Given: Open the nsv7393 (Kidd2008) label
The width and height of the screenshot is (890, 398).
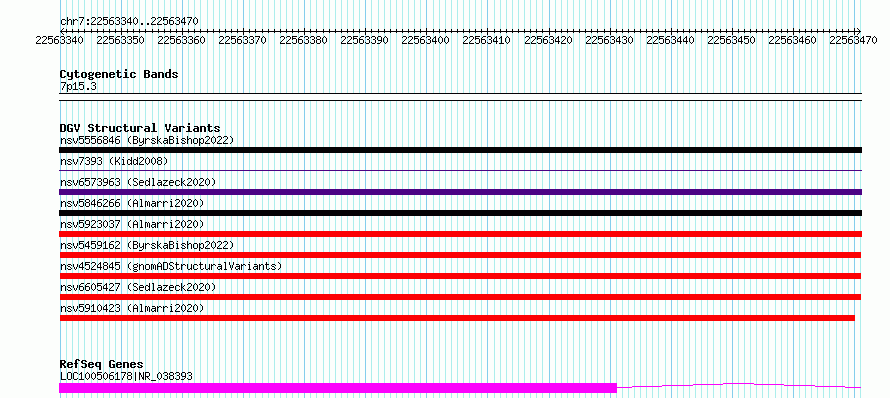Looking at the screenshot, I should (114, 161).
